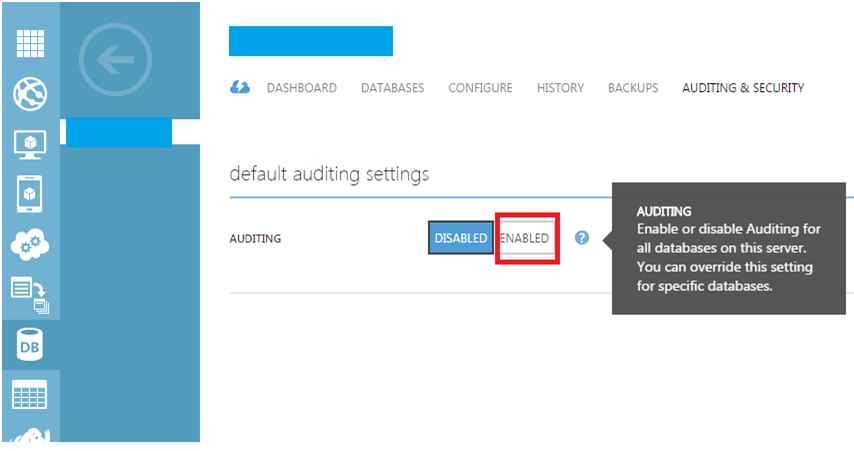Open the All Items grid icon
854x451 pixels.
click(30, 44)
